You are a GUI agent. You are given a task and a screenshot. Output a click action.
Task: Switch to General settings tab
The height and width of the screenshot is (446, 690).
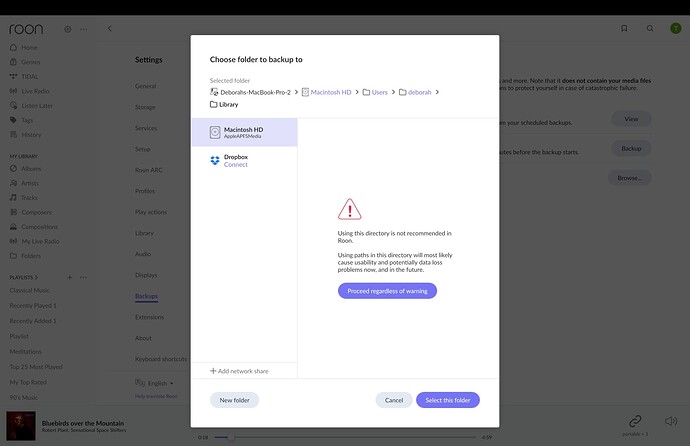[x=145, y=86]
